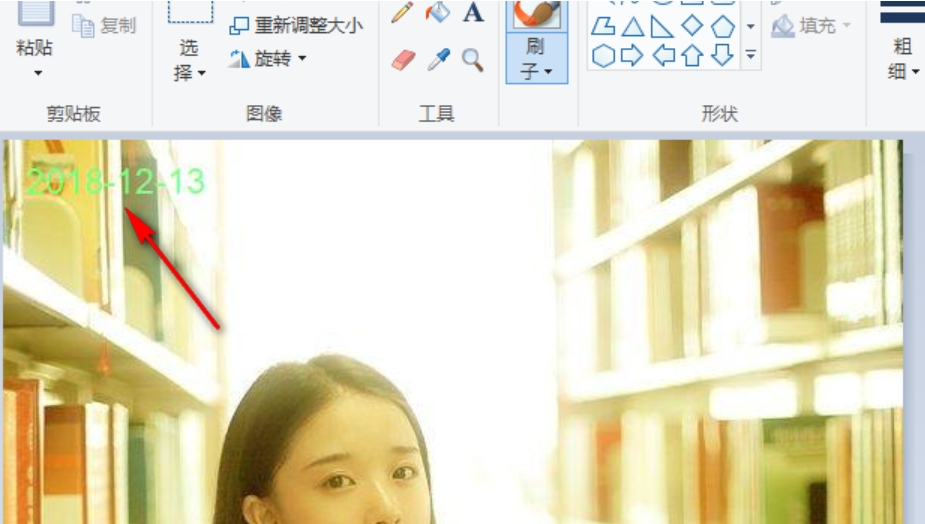Choose the Pentagon shape
The height and width of the screenshot is (524, 925).
pos(723,27)
